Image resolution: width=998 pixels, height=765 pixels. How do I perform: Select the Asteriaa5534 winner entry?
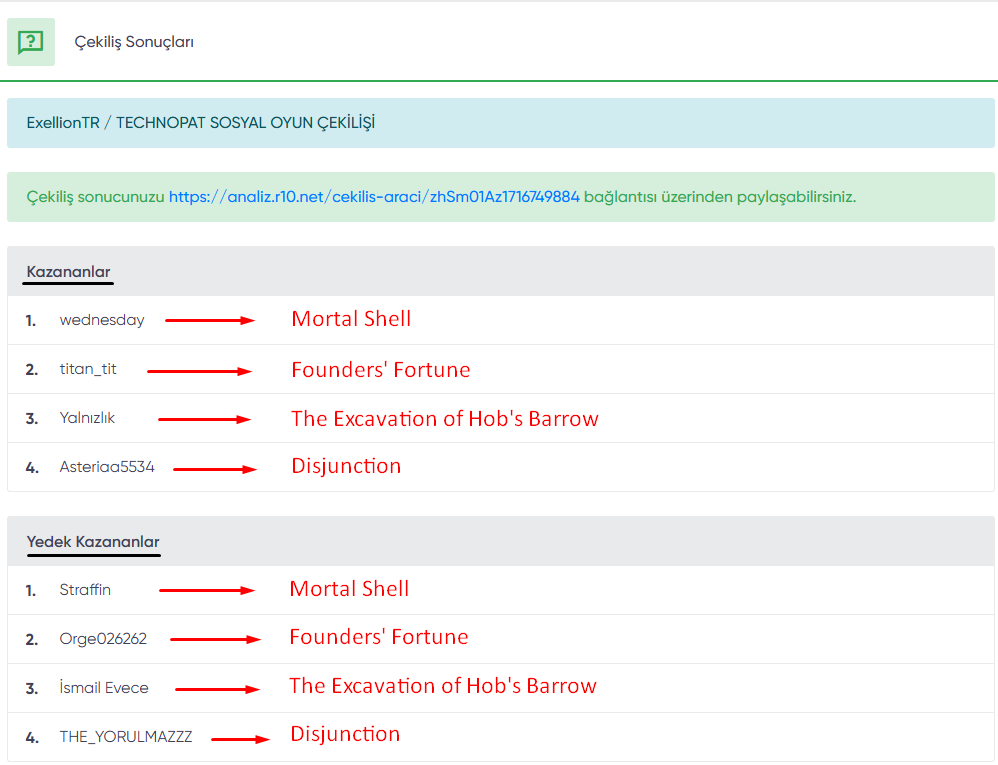pos(107,467)
